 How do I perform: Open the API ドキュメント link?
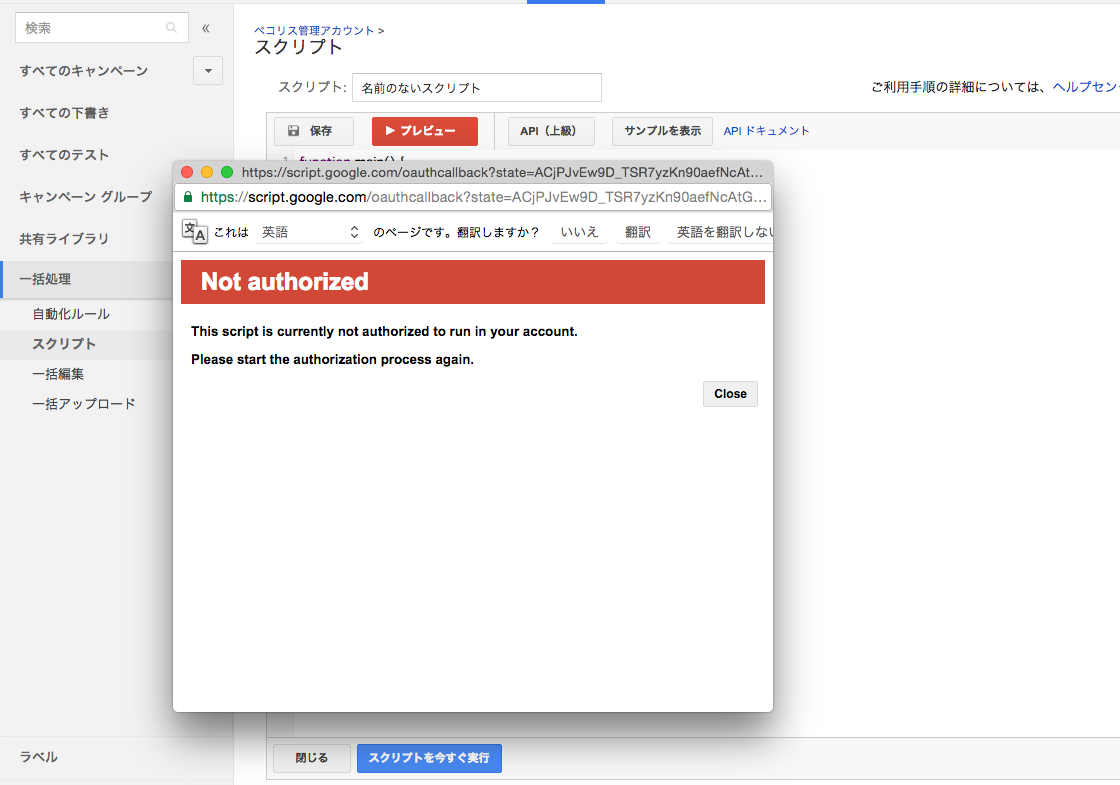pos(766,131)
